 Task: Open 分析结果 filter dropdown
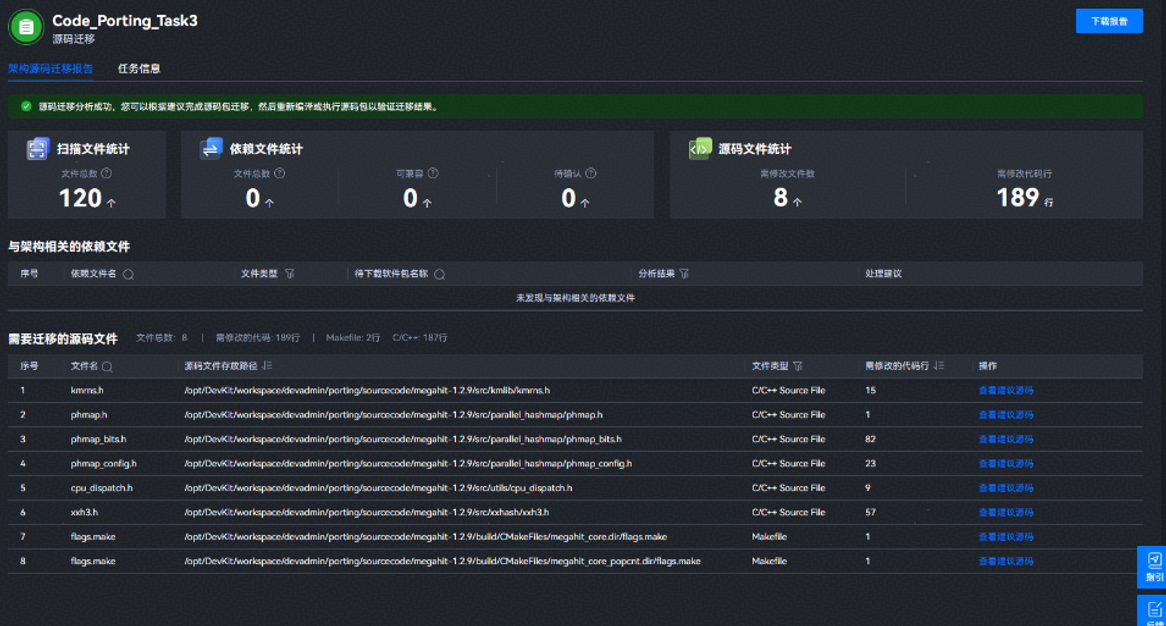[684, 274]
